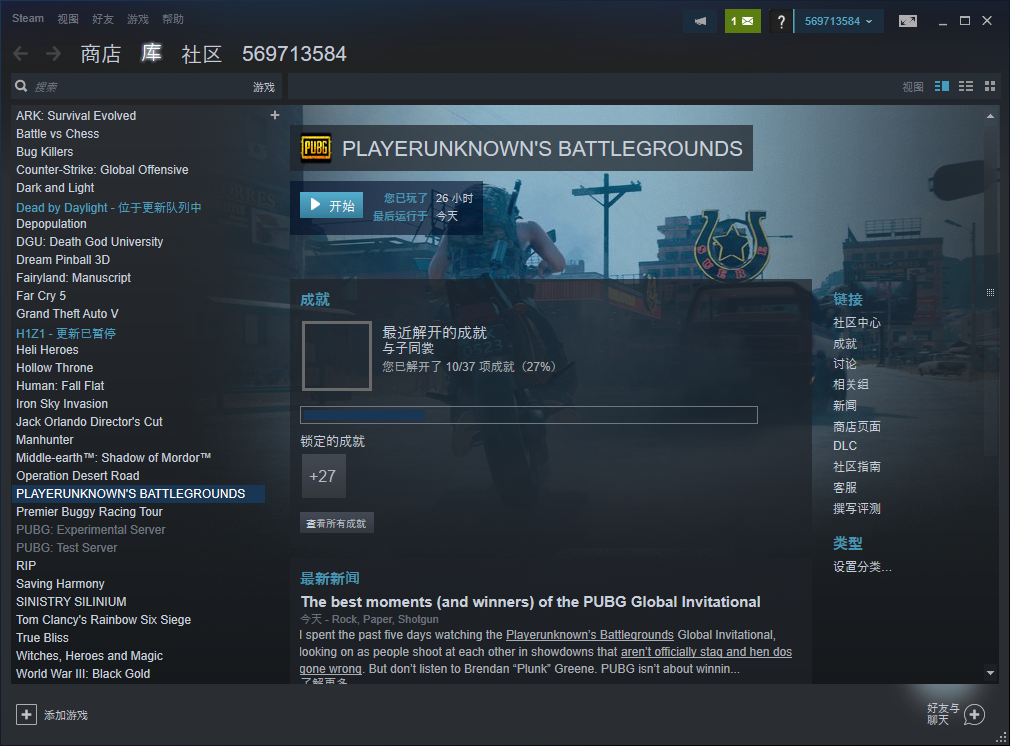Click in the 搜索 input field
The width and height of the screenshot is (1010, 746).
point(140,87)
